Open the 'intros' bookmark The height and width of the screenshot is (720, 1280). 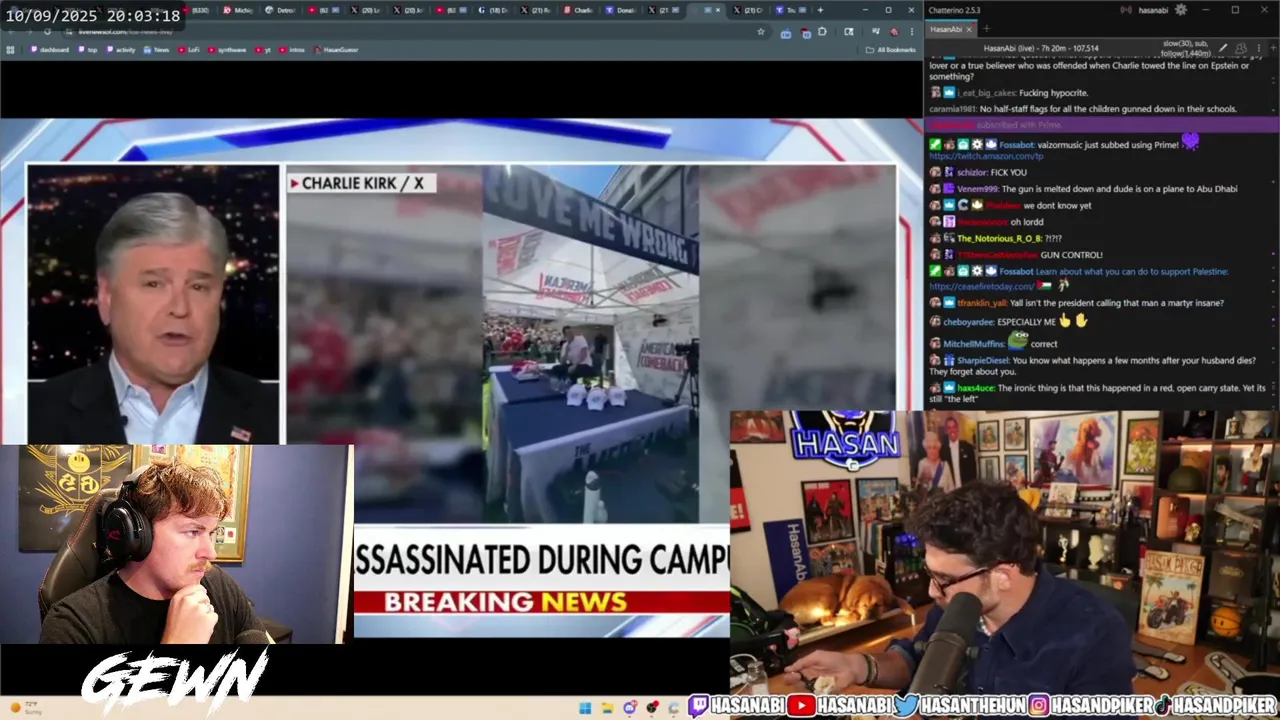coord(293,49)
